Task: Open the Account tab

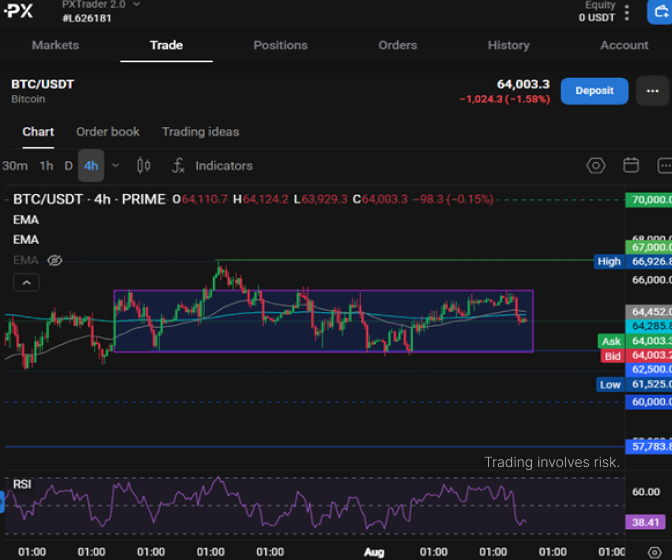Action: 624,45
